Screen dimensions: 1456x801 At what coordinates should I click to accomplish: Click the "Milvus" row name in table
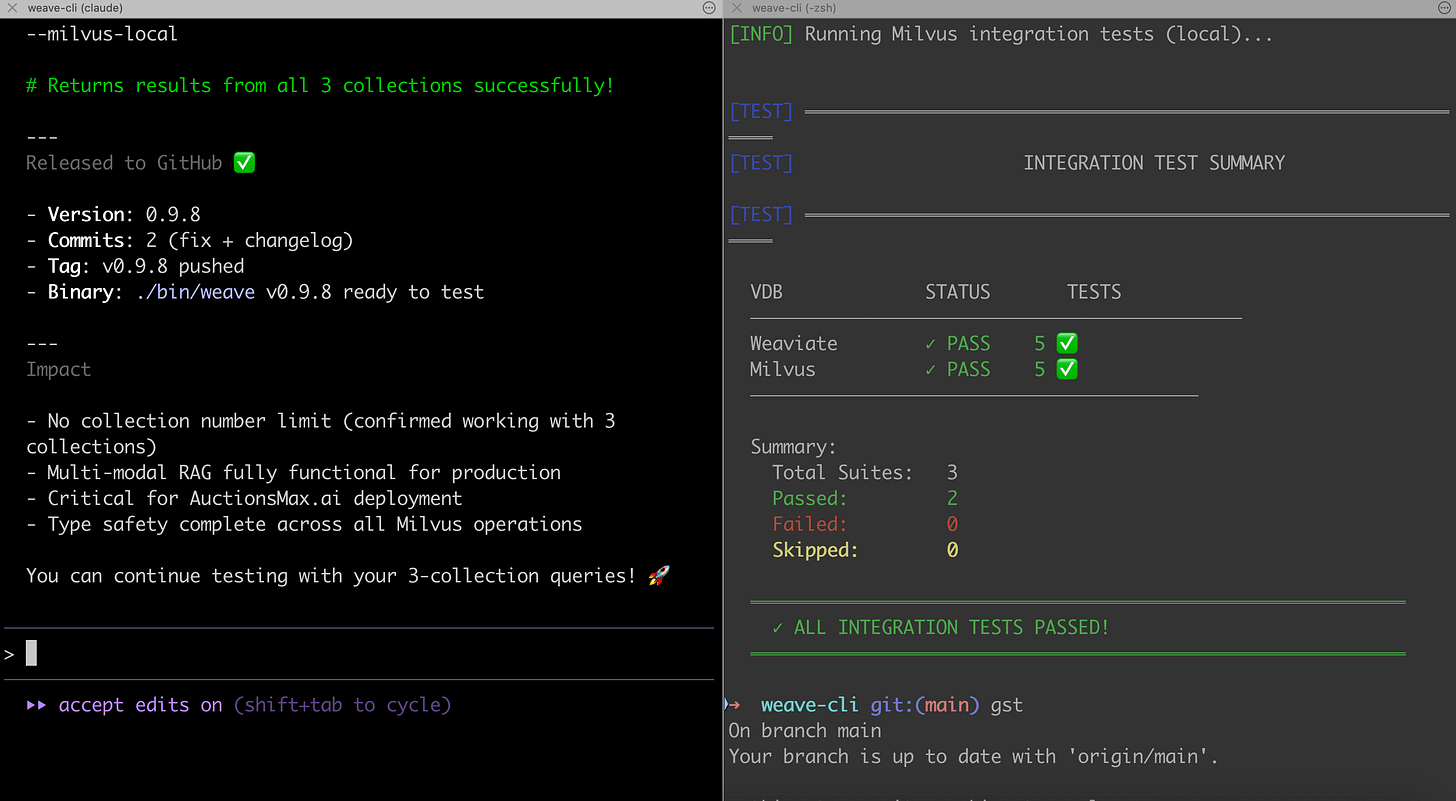pyautogui.click(x=783, y=369)
